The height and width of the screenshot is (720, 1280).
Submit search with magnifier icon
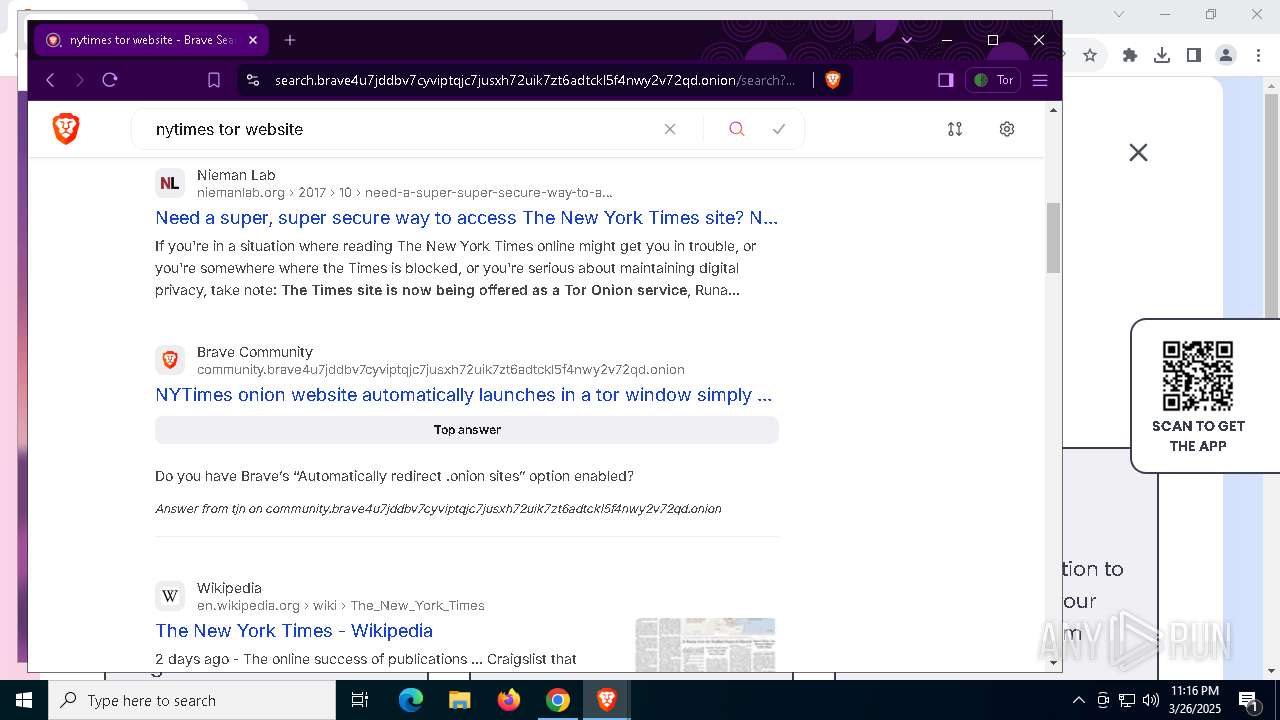[x=737, y=129]
